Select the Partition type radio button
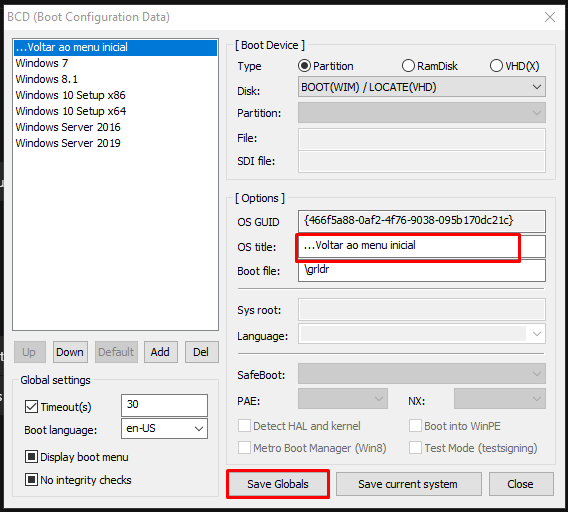Image resolution: width=568 pixels, height=512 pixels. [x=304, y=66]
